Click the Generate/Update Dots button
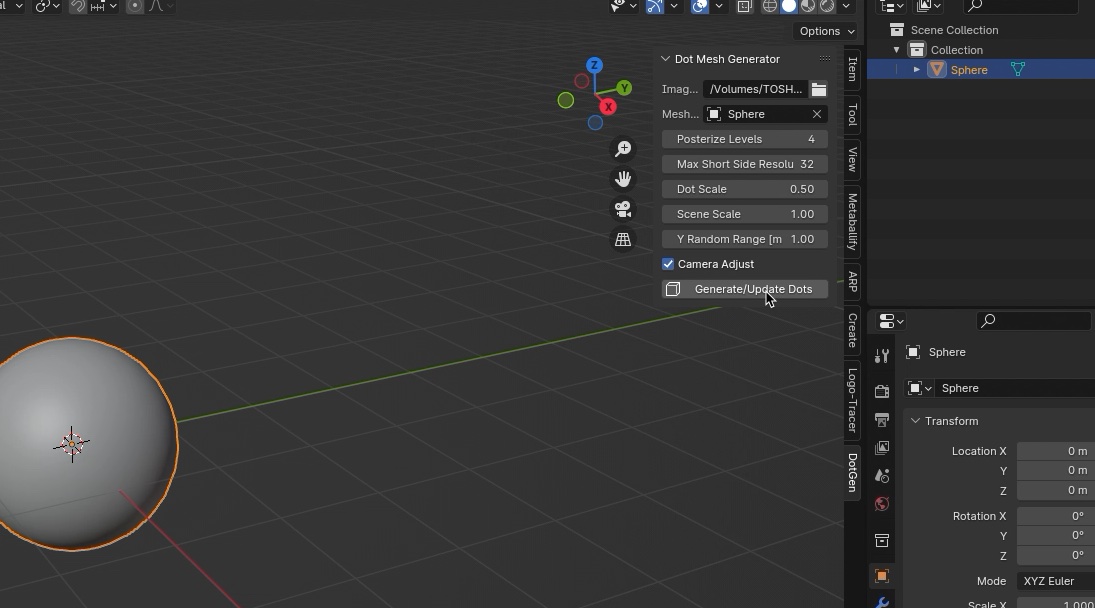Viewport: 1095px width, 608px height. tap(744, 289)
